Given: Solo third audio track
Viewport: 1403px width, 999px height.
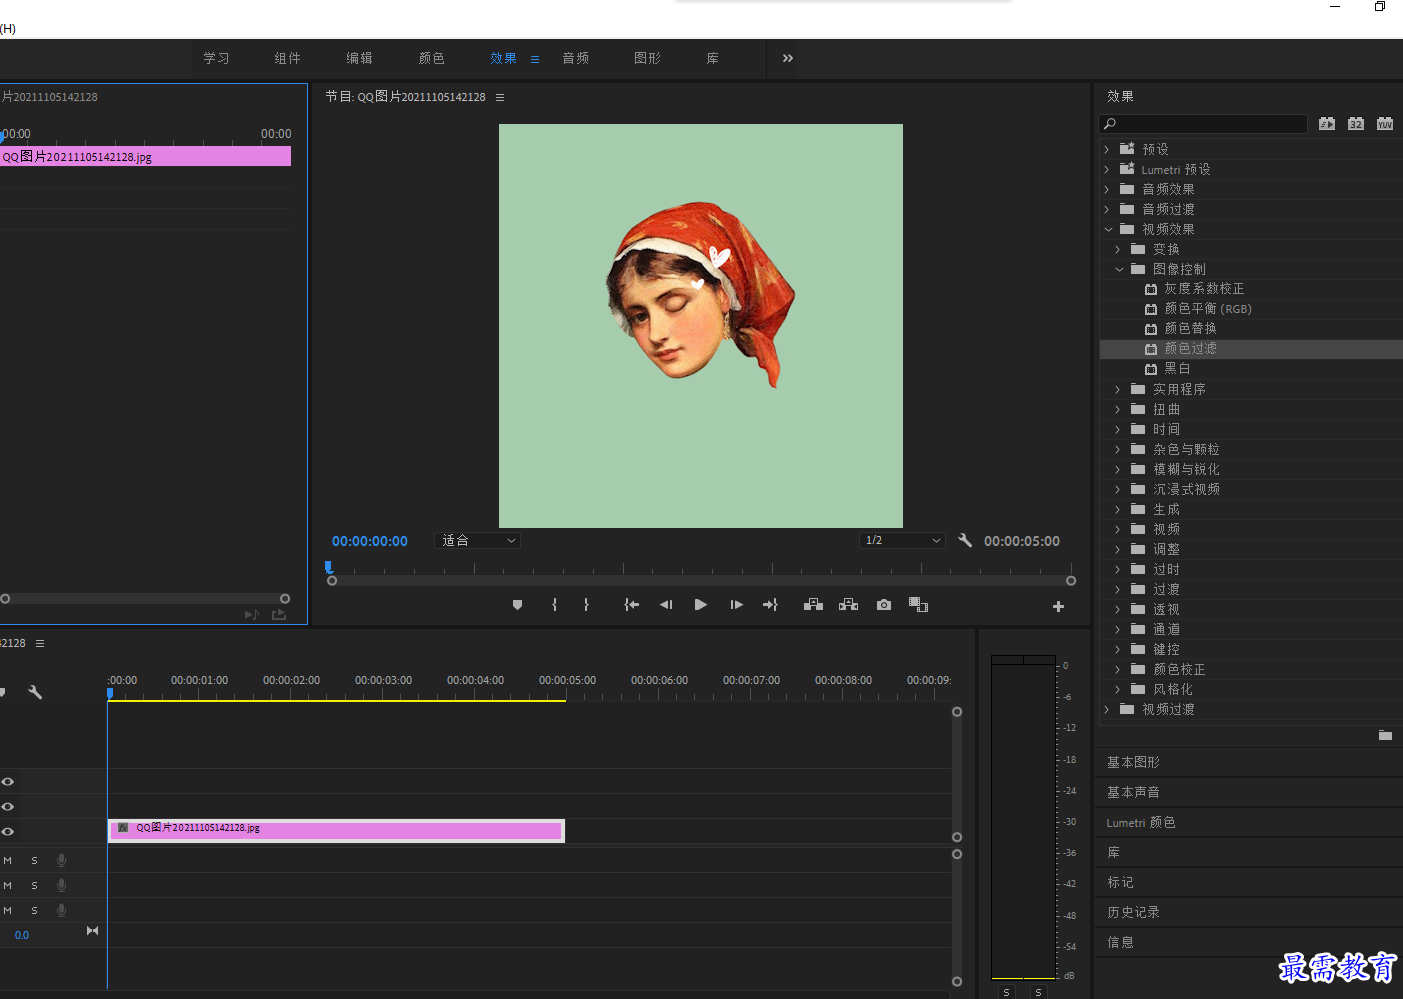Looking at the screenshot, I should pyautogui.click(x=34, y=910).
